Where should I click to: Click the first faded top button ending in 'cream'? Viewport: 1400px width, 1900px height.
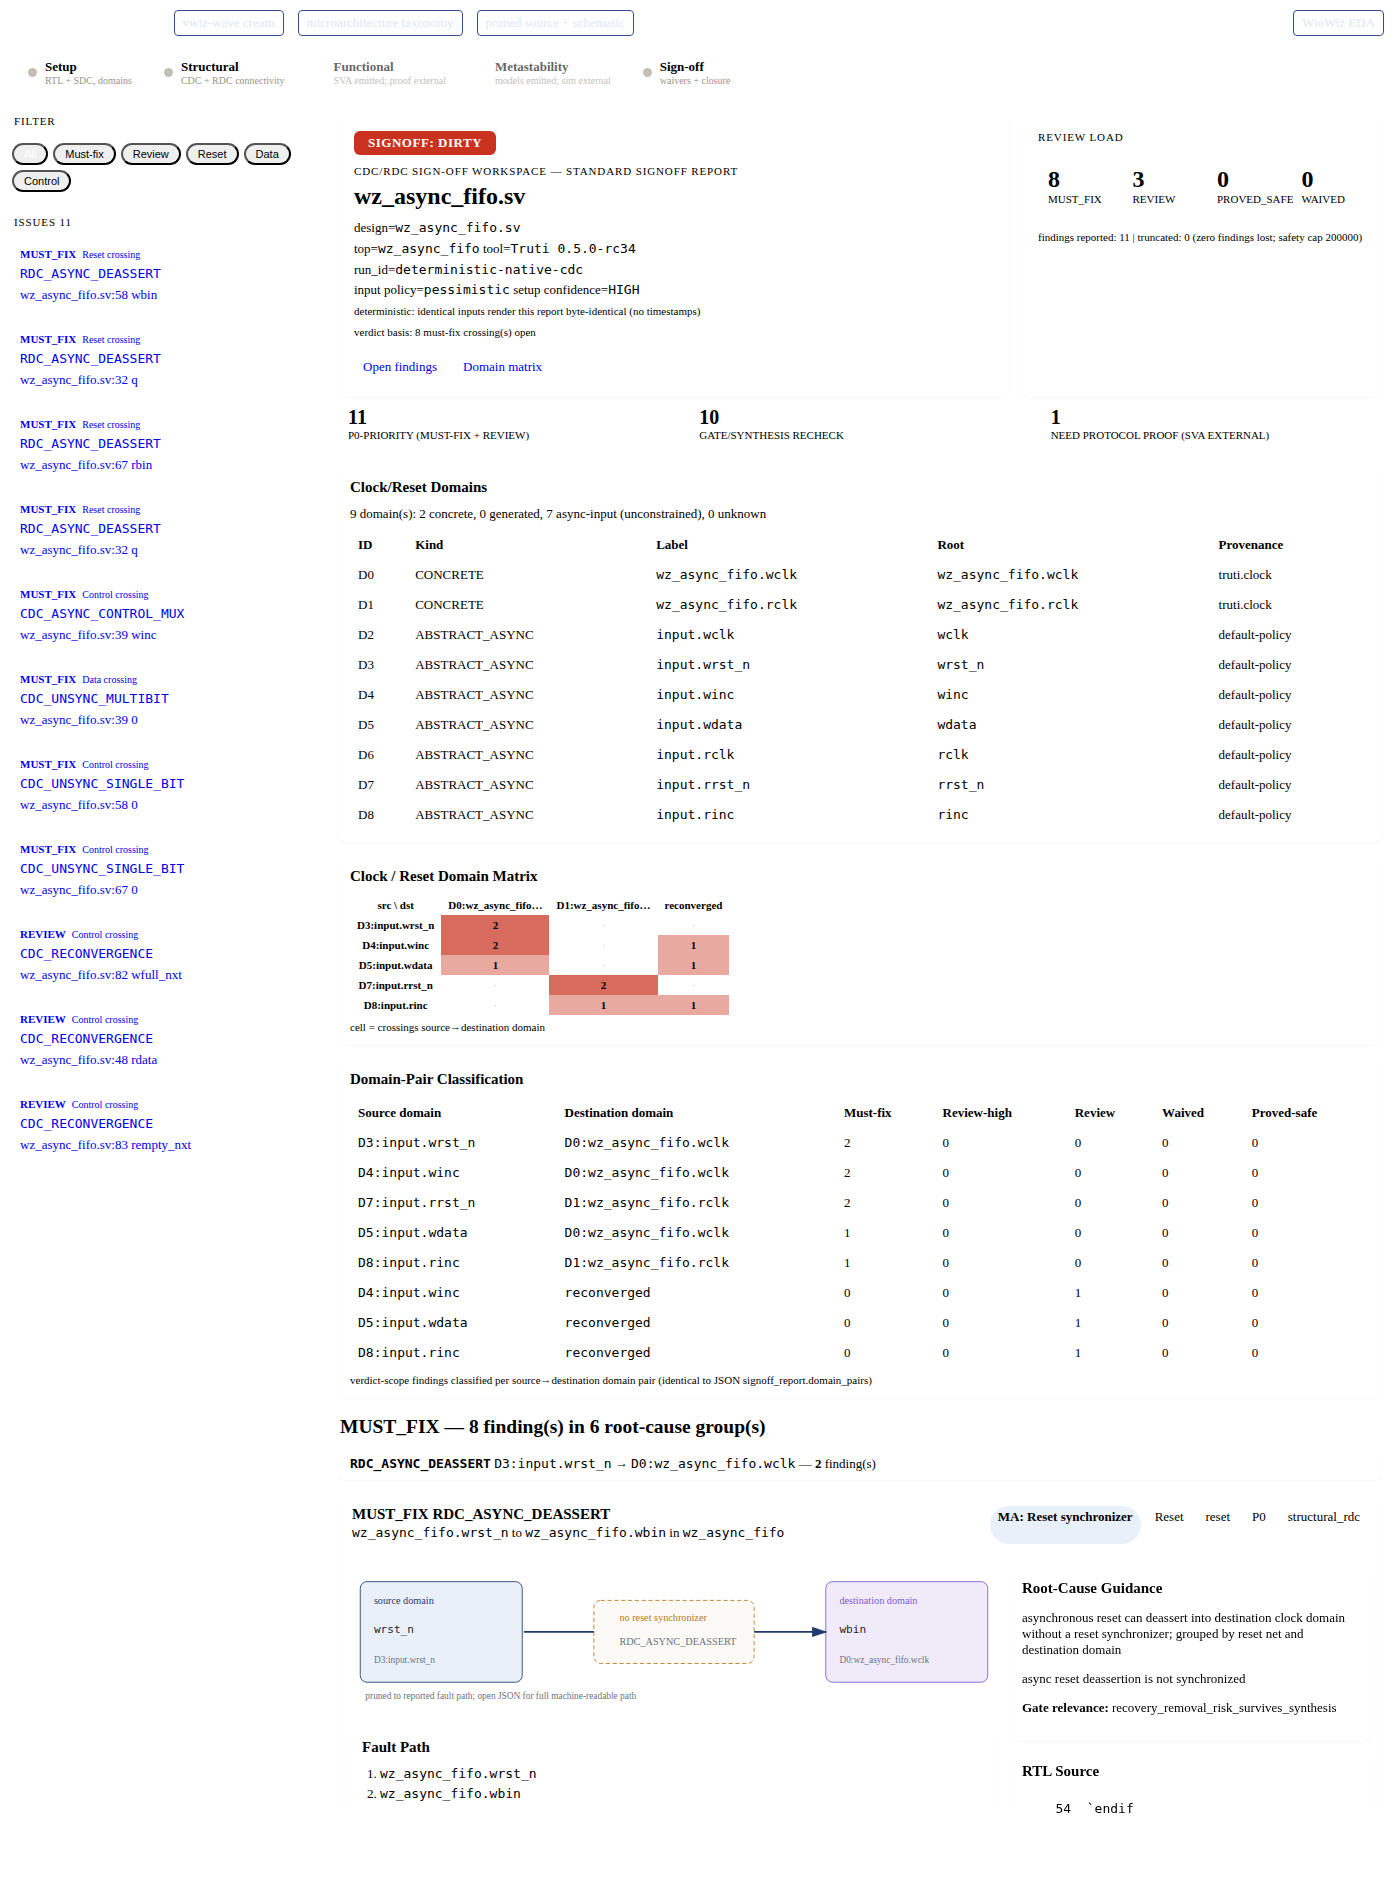pos(229,23)
